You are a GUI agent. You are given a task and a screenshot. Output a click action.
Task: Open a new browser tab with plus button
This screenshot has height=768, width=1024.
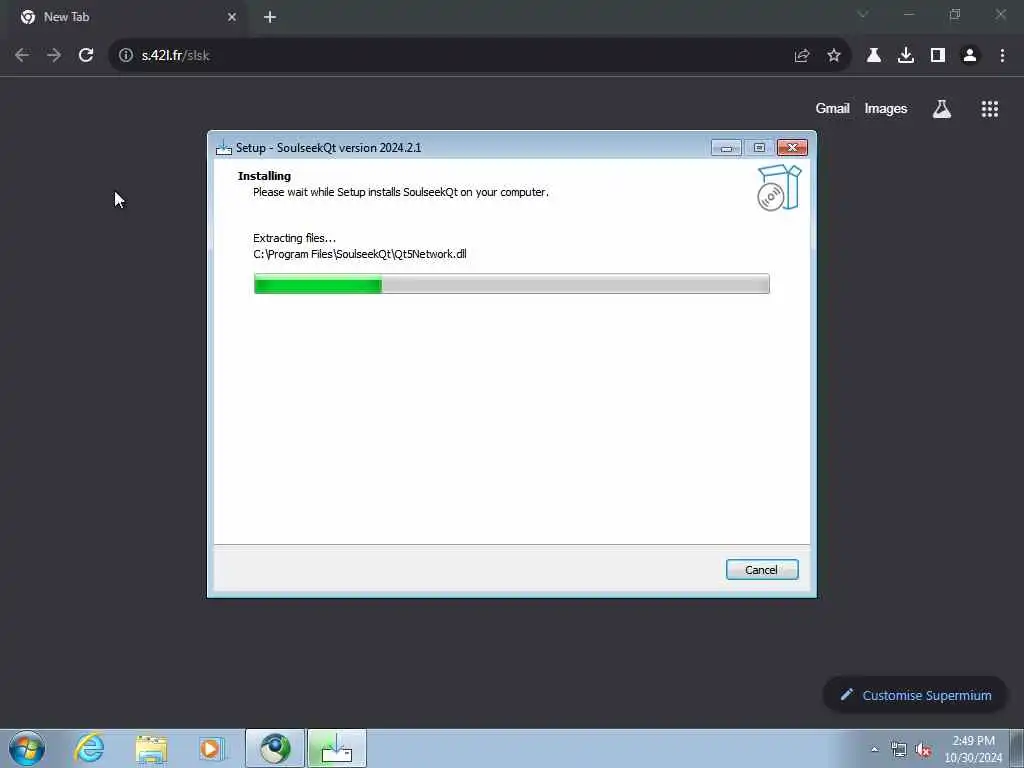pyautogui.click(x=270, y=17)
